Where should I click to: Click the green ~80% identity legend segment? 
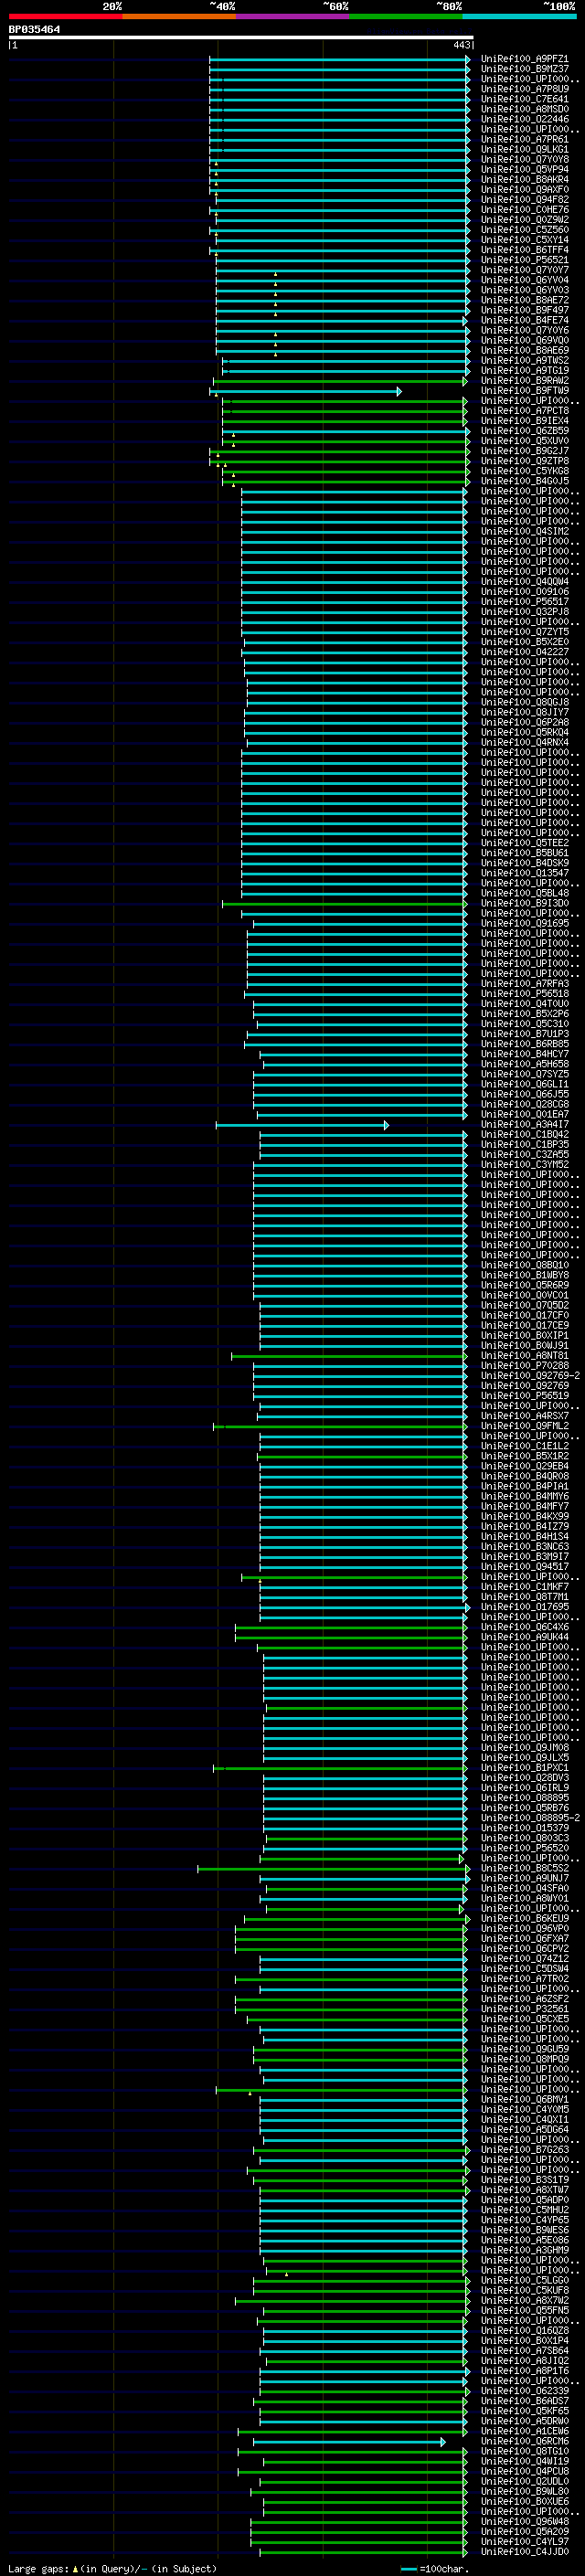406,16
